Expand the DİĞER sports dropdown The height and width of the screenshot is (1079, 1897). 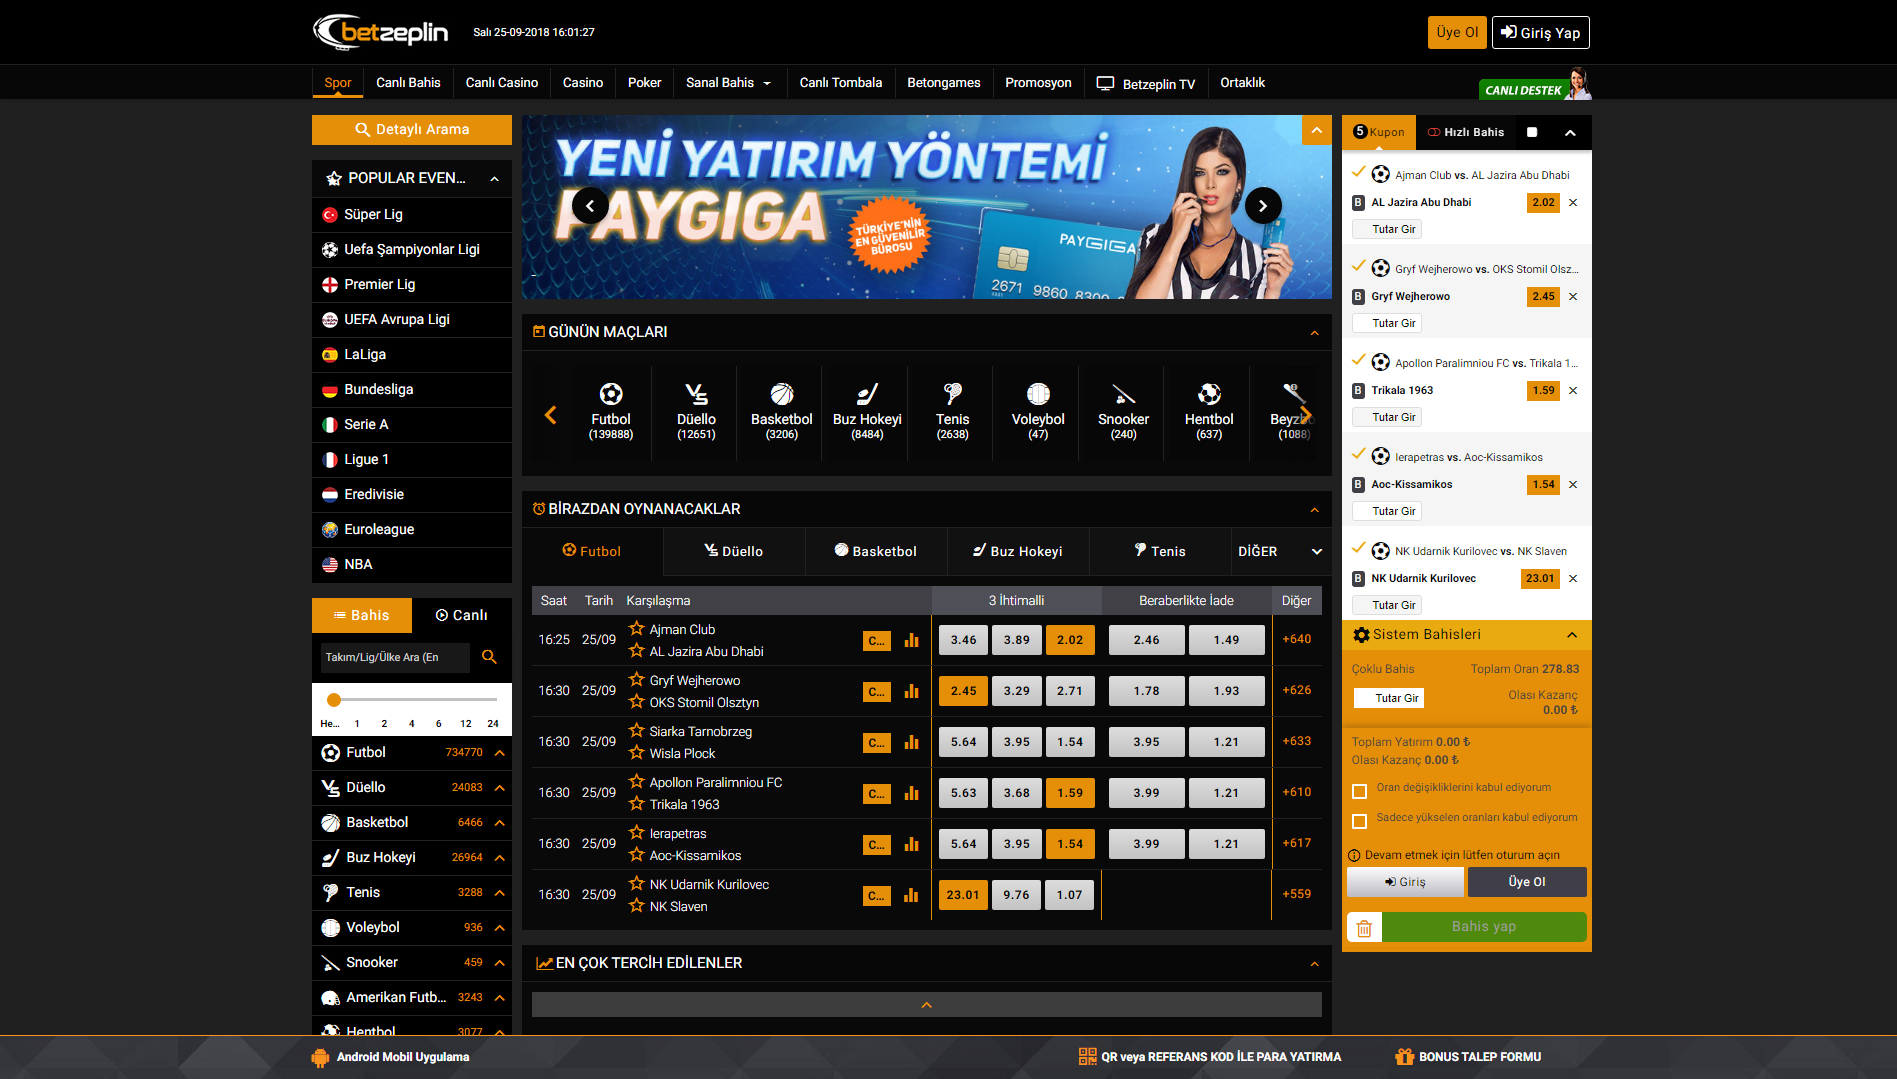tap(1280, 552)
